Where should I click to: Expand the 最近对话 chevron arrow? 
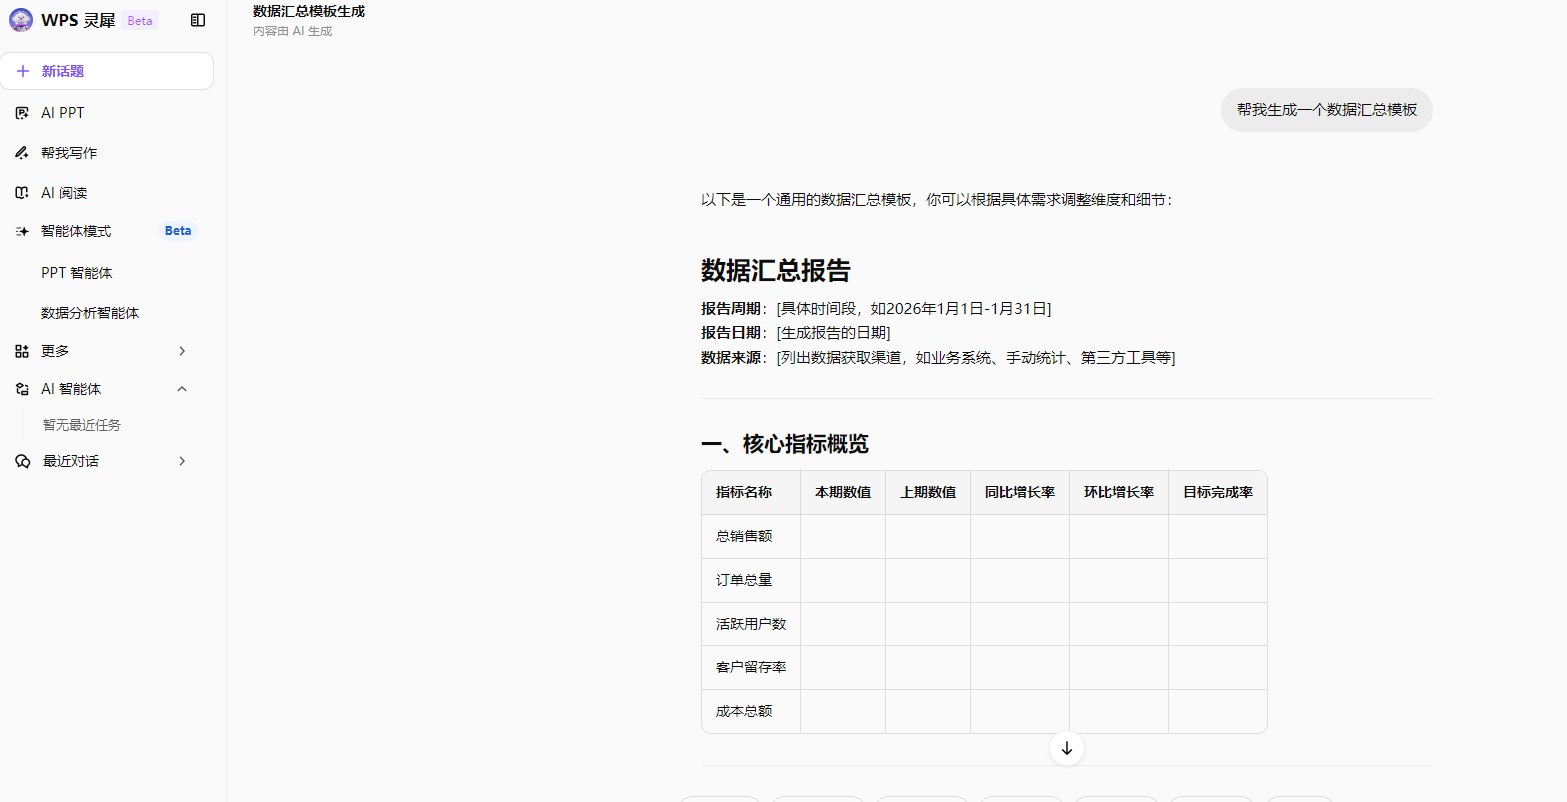click(182, 461)
